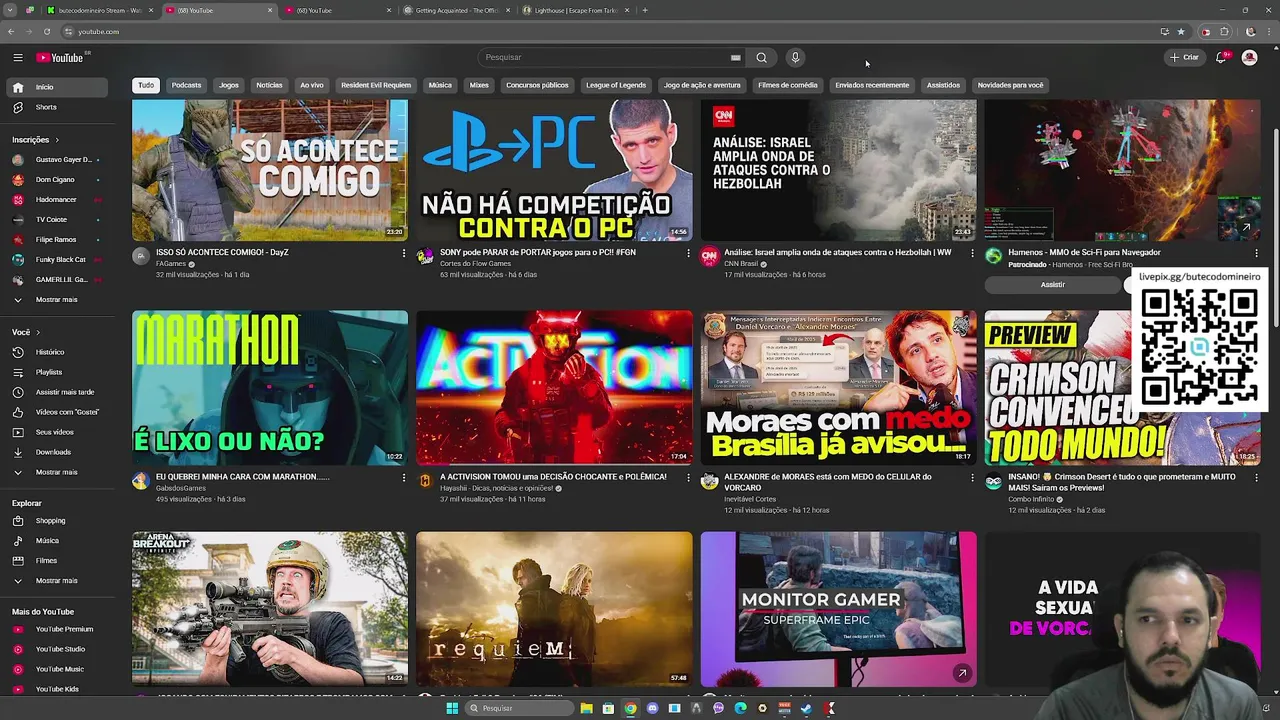The height and width of the screenshot is (720, 1280).
Task: Open Você section chevron
Action: [x=38, y=332]
